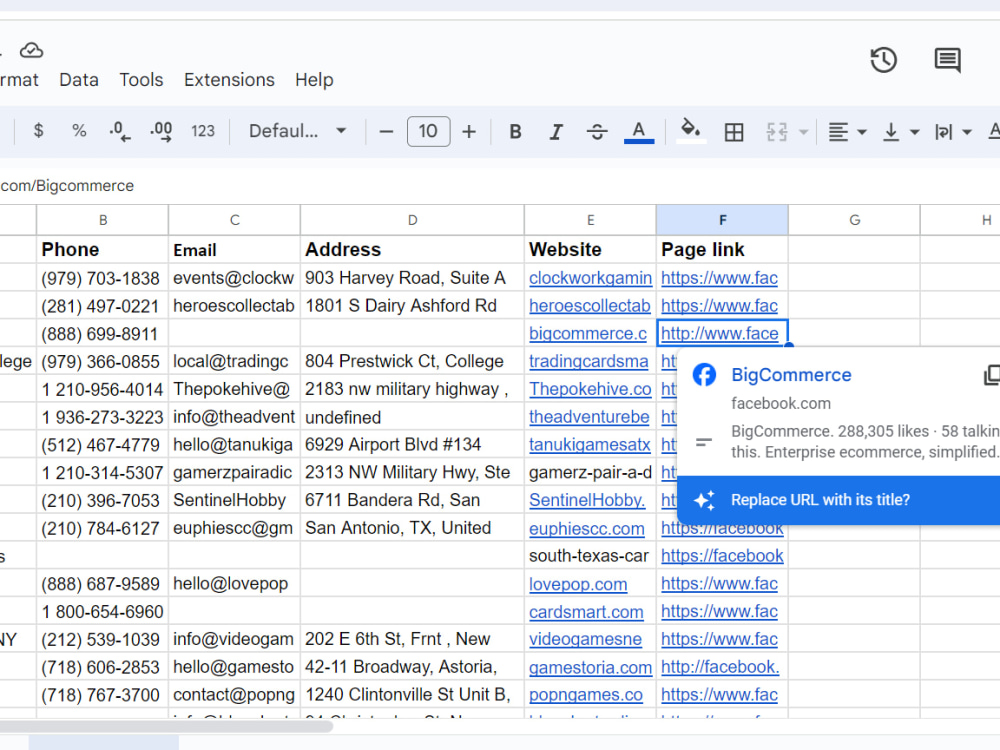
Task: Select the http://www.face link cell
Action: pyautogui.click(x=723, y=334)
